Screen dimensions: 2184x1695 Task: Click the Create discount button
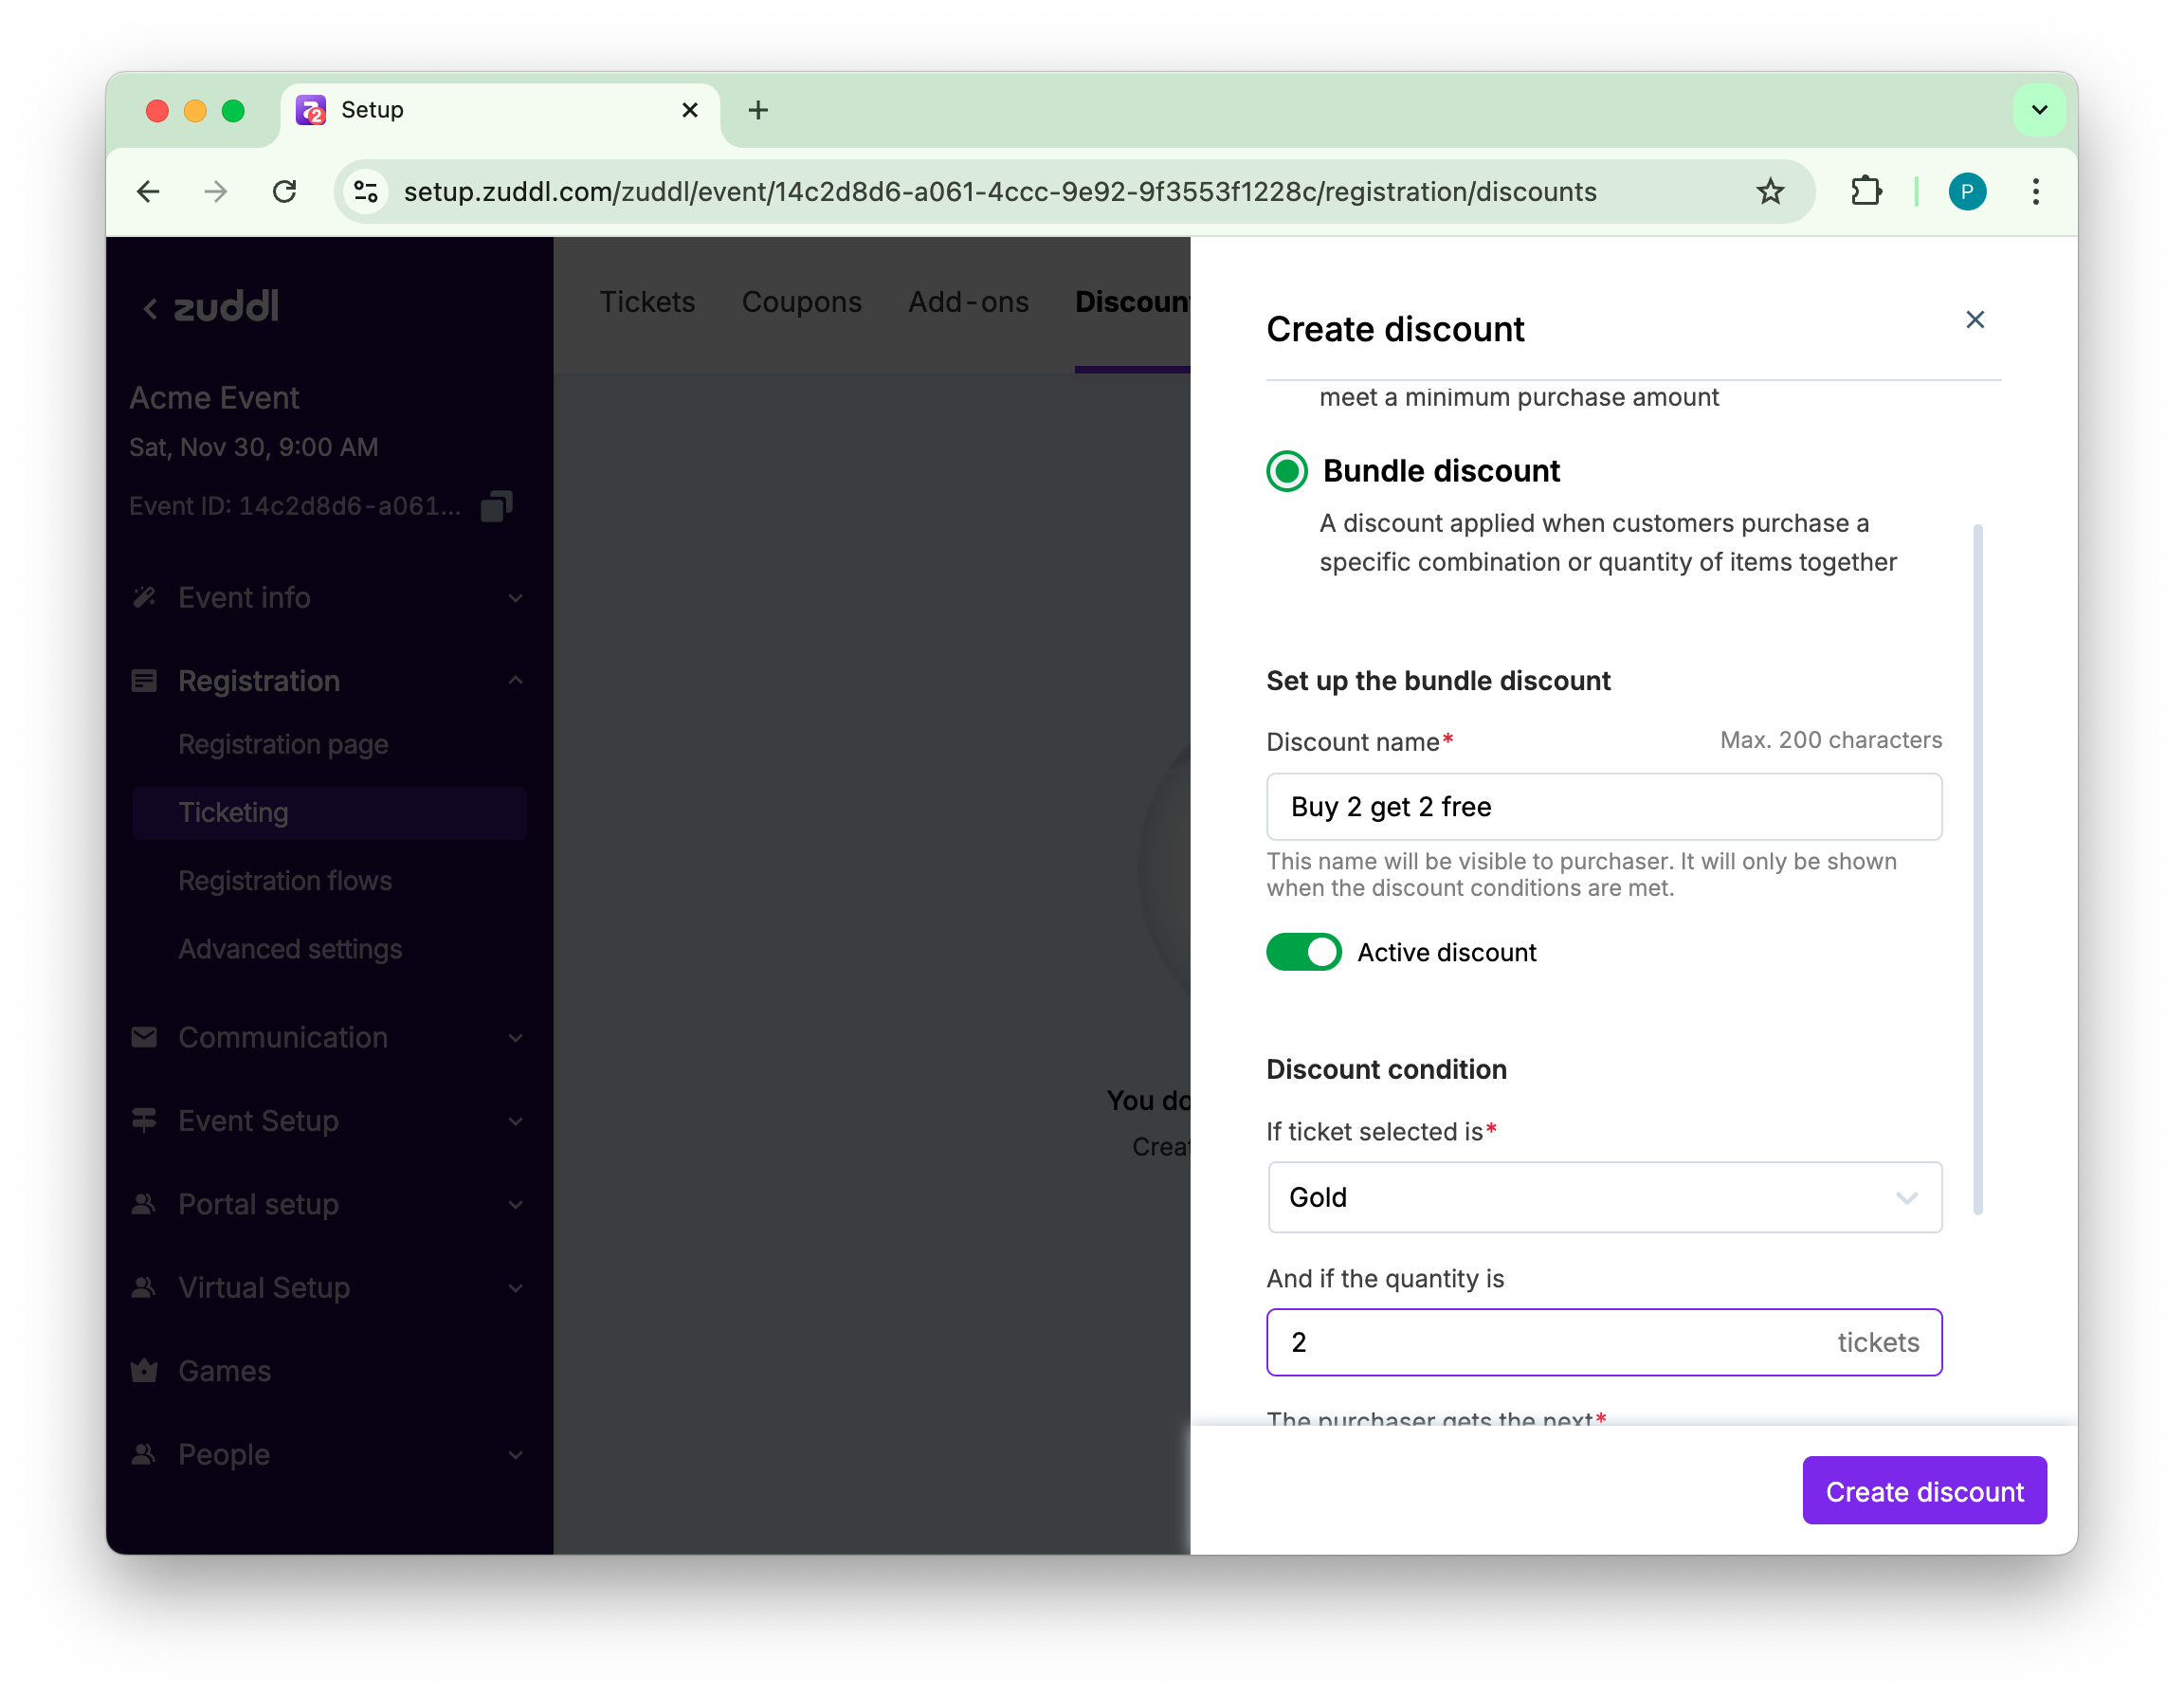1923,1491
